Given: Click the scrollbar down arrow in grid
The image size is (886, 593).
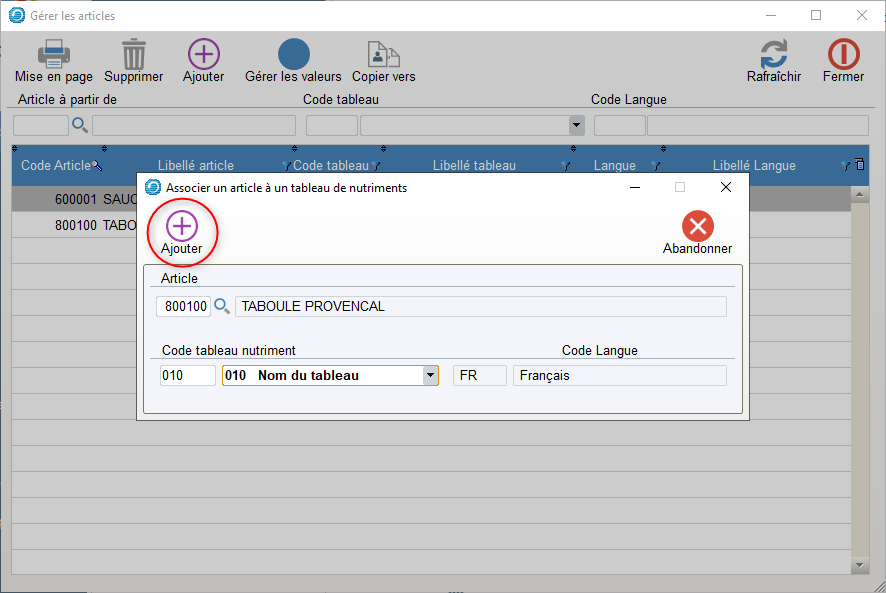Looking at the screenshot, I should (859, 565).
